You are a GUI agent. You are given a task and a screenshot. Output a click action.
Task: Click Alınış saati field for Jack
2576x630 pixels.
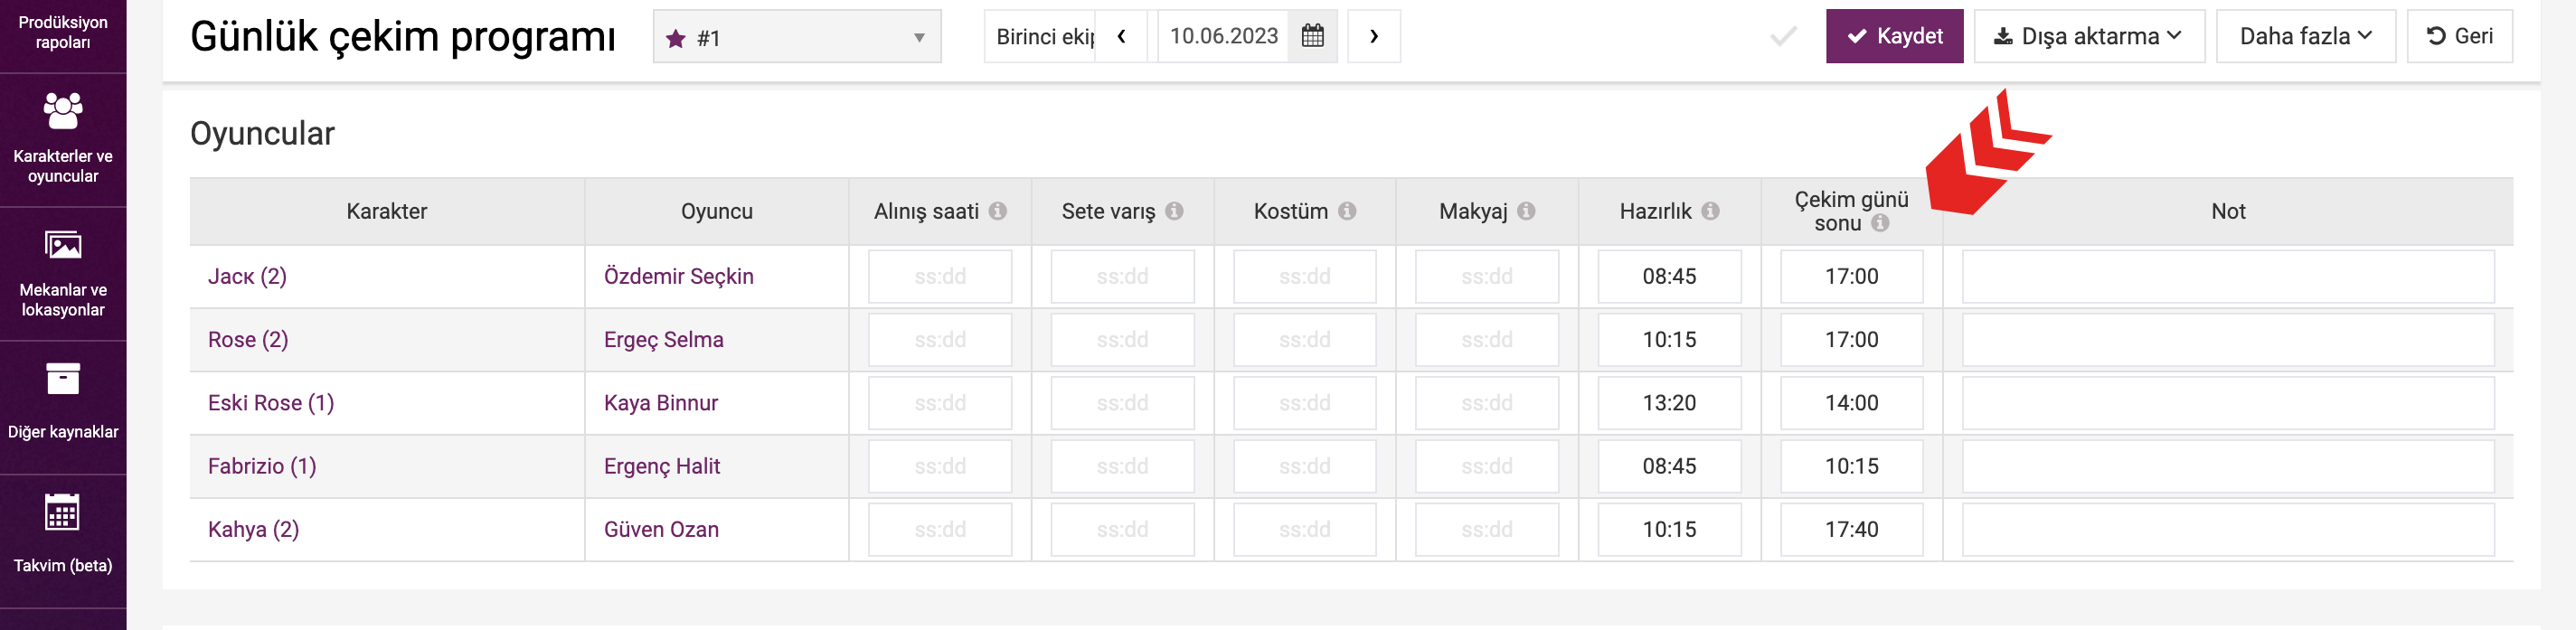pyautogui.click(x=939, y=277)
